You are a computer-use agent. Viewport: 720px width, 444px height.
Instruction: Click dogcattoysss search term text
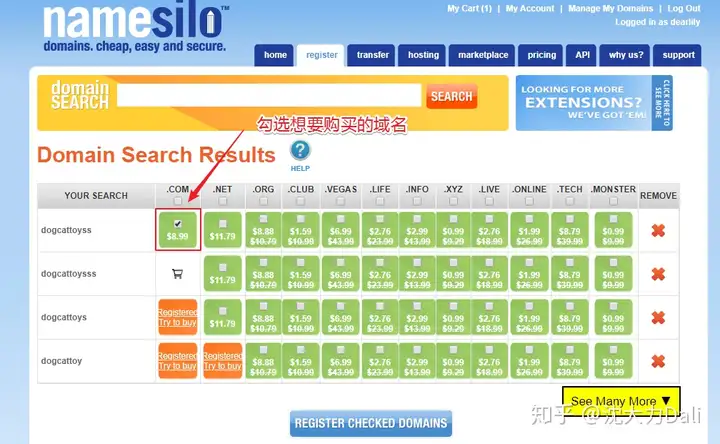click(68, 274)
